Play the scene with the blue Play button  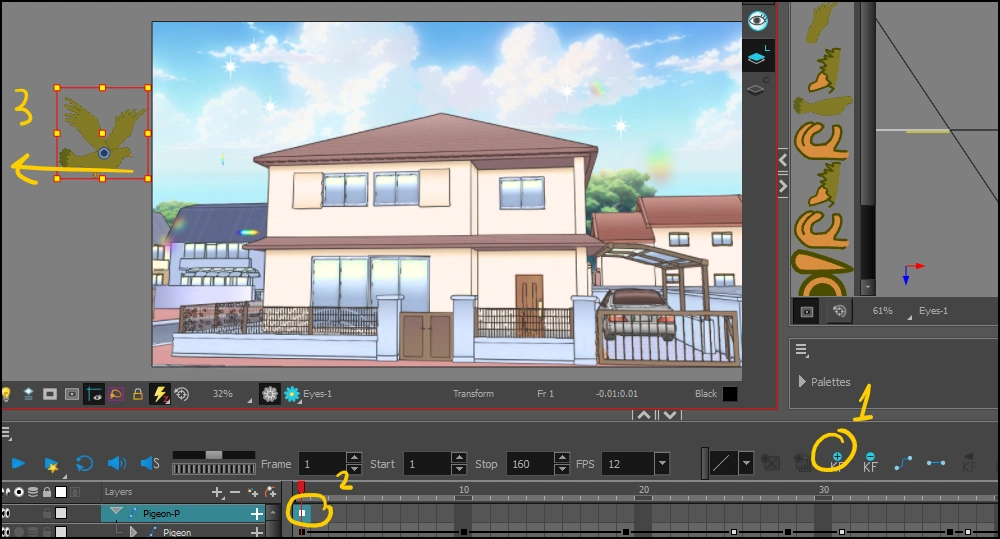click(18, 464)
